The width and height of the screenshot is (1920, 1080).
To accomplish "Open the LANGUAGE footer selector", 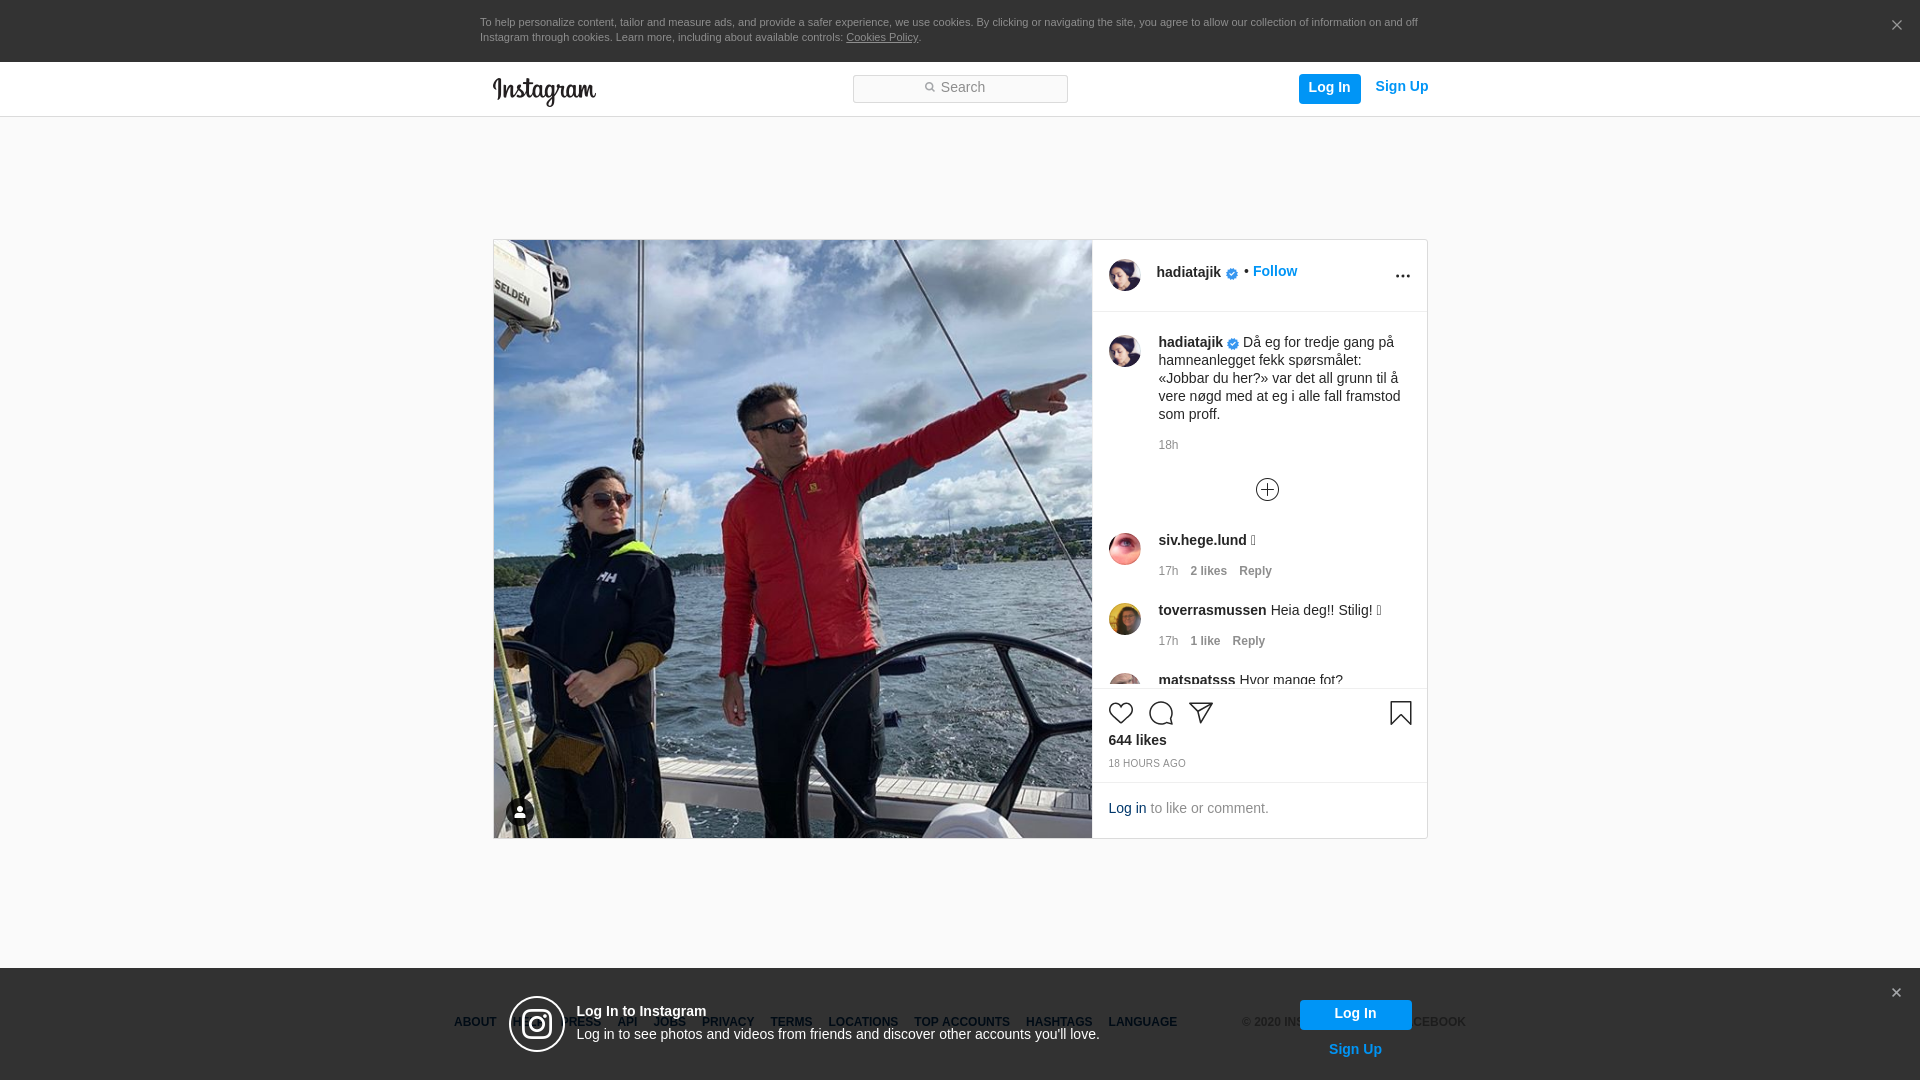I will [1142, 1022].
